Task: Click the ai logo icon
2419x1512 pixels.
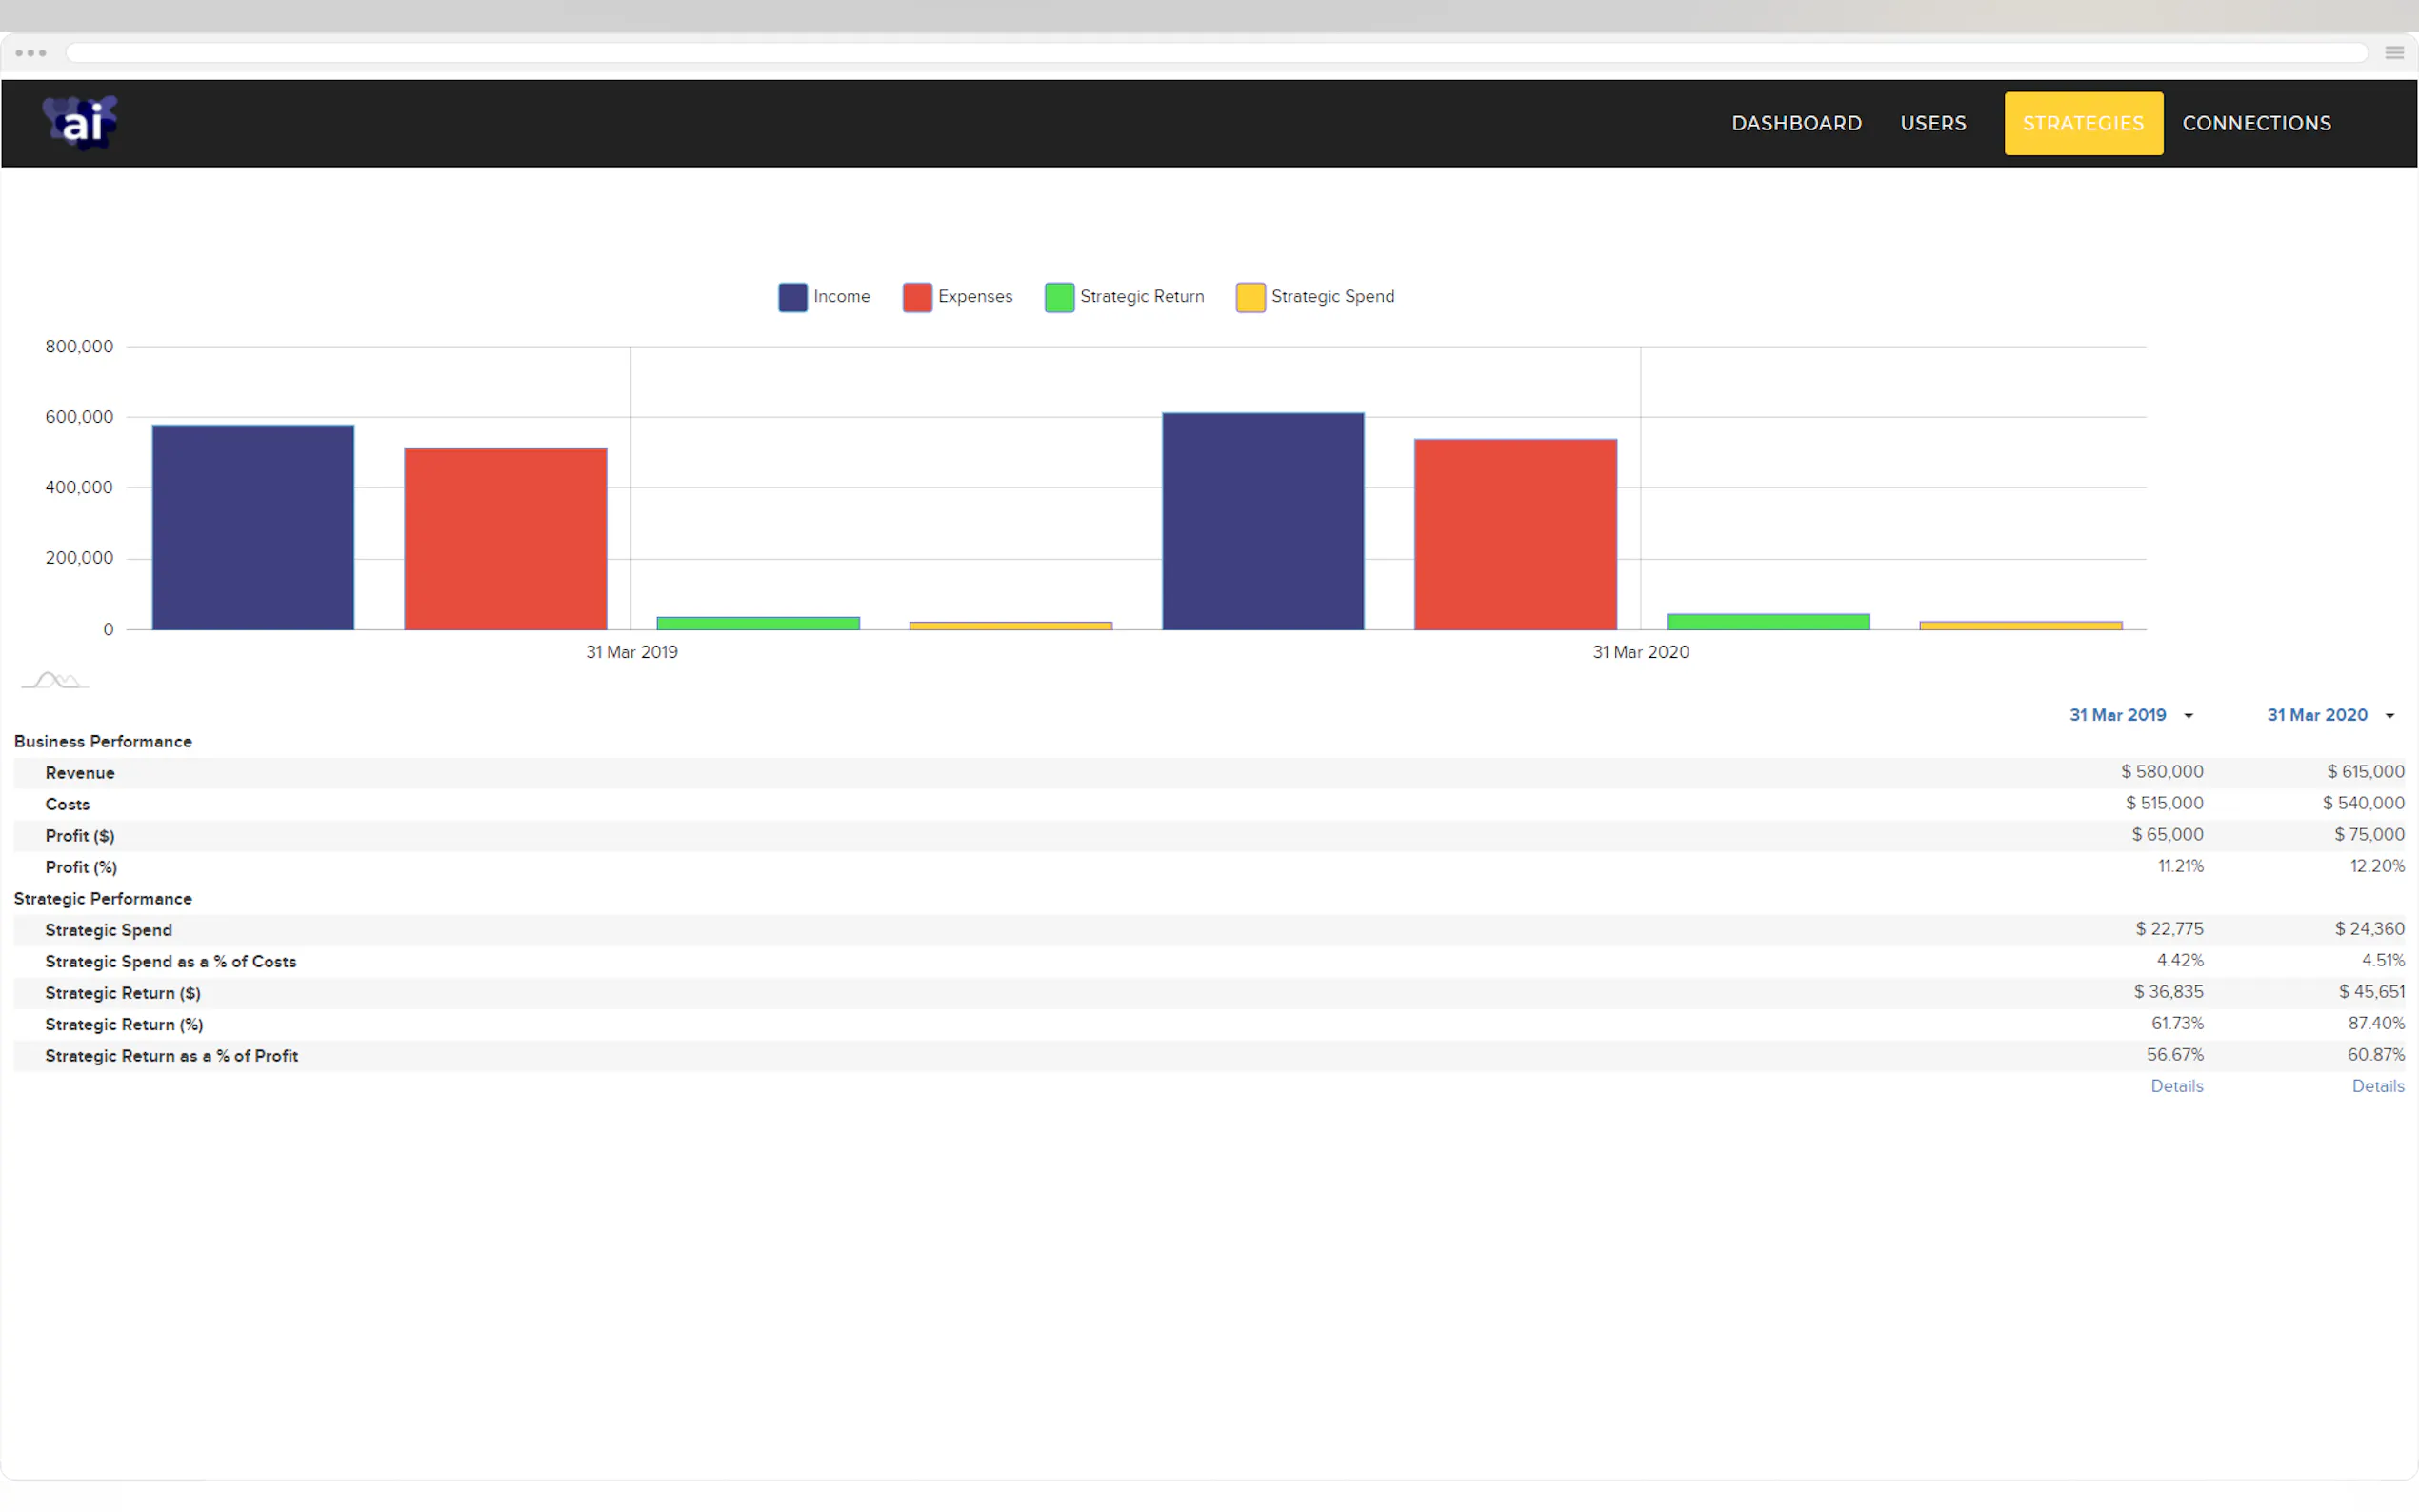Action: (x=80, y=123)
